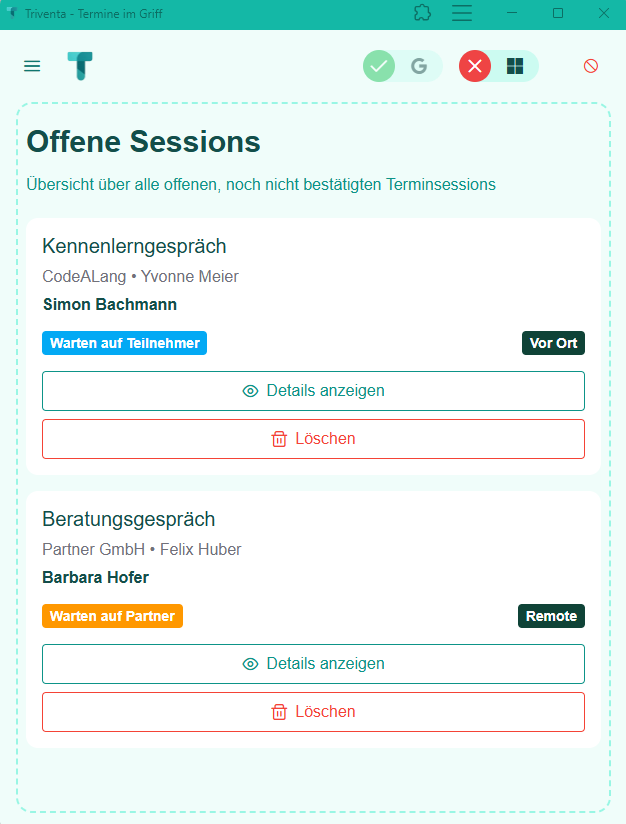
Task: Click the red prohibited circle icon
Action: pyautogui.click(x=591, y=66)
